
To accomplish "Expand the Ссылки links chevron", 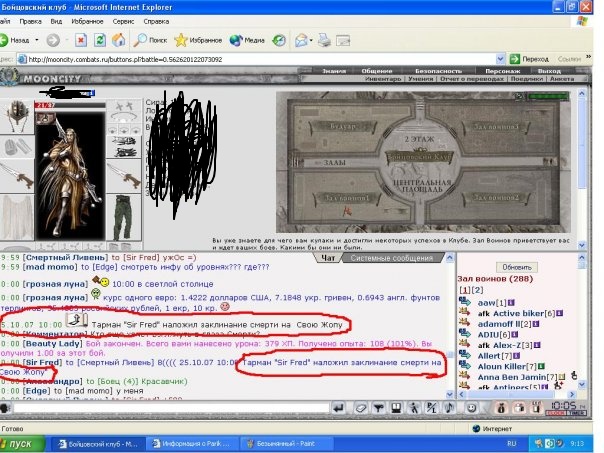I will click(x=589, y=57).
